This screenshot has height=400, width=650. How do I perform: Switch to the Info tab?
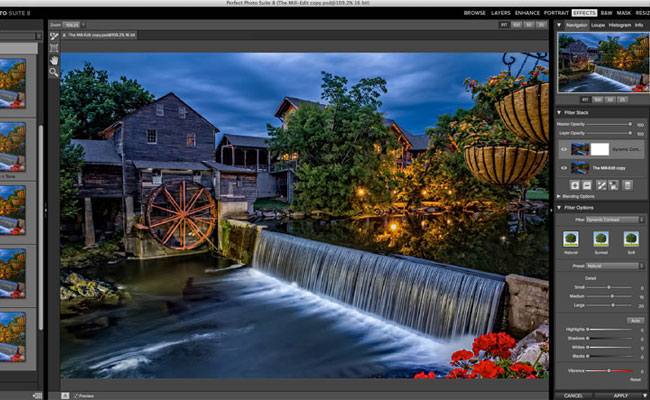639,25
